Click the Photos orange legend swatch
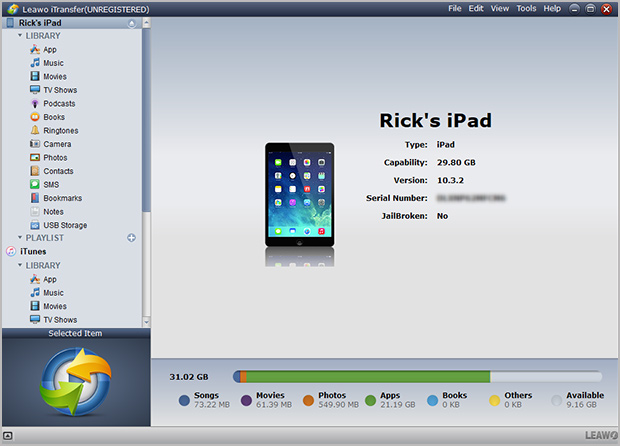Viewport: 620px width, 446px height. [x=308, y=401]
